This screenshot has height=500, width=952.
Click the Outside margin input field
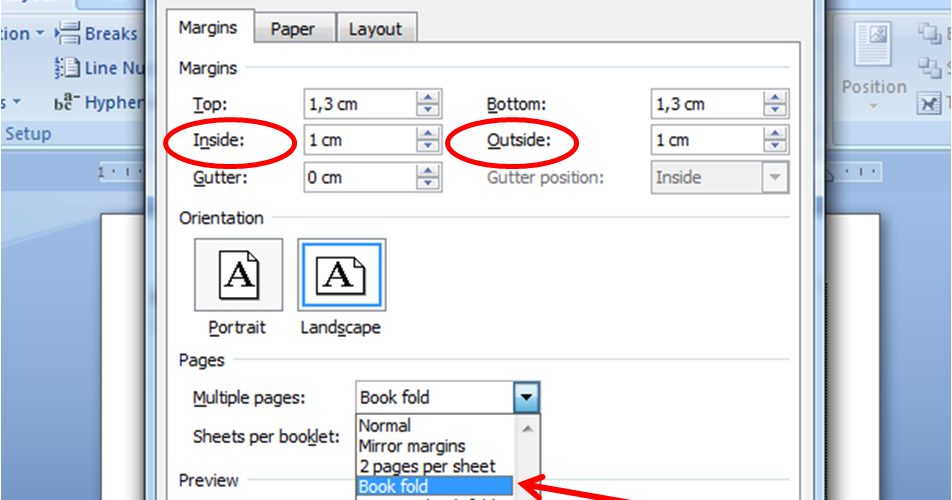(707, 140)
